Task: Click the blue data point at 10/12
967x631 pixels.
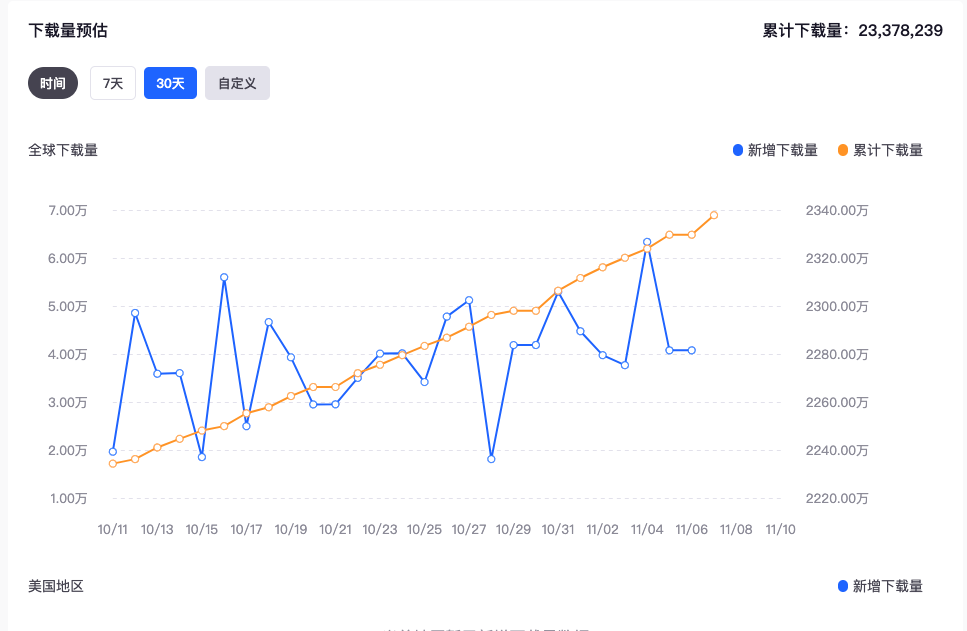Action: [135, 313]
